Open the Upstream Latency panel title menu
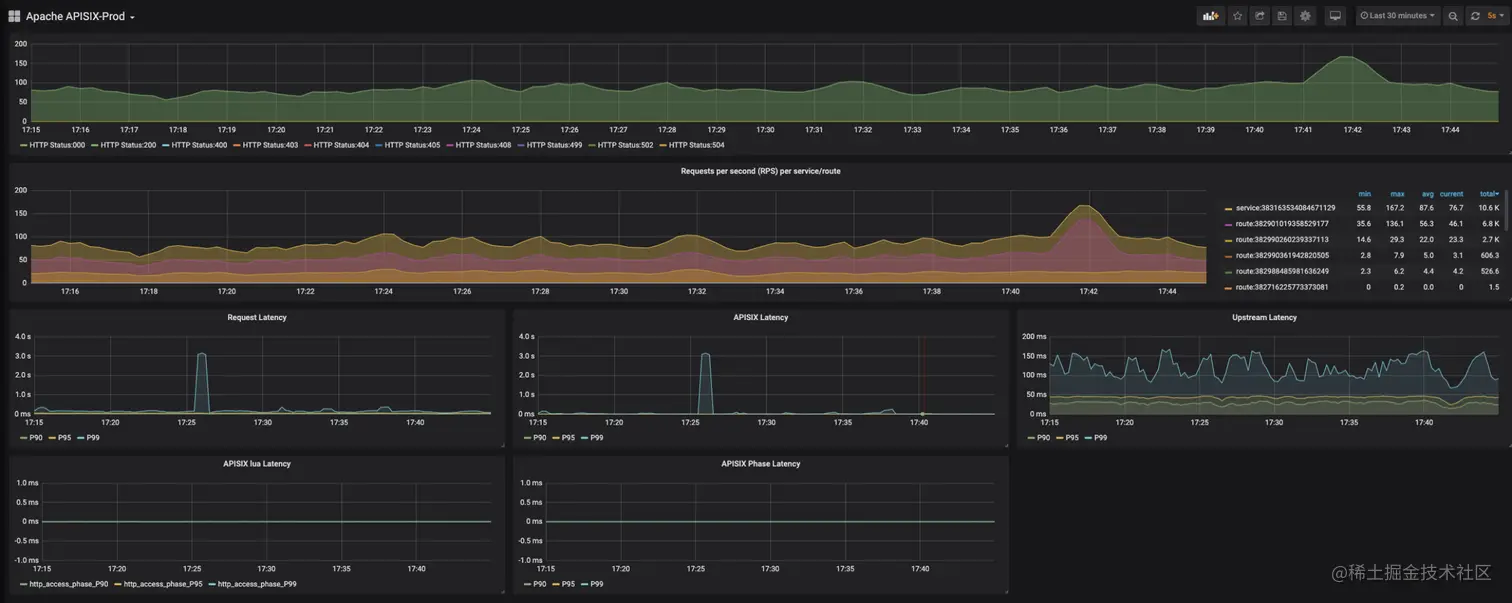The width and height of the screenshot is (1512, 603). 1264,318
